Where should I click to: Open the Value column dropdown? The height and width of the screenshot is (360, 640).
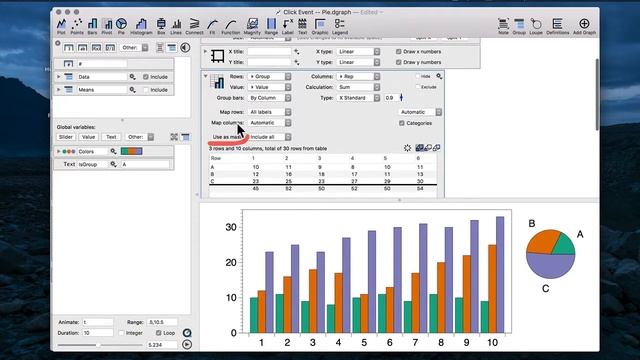coord(269,87)
